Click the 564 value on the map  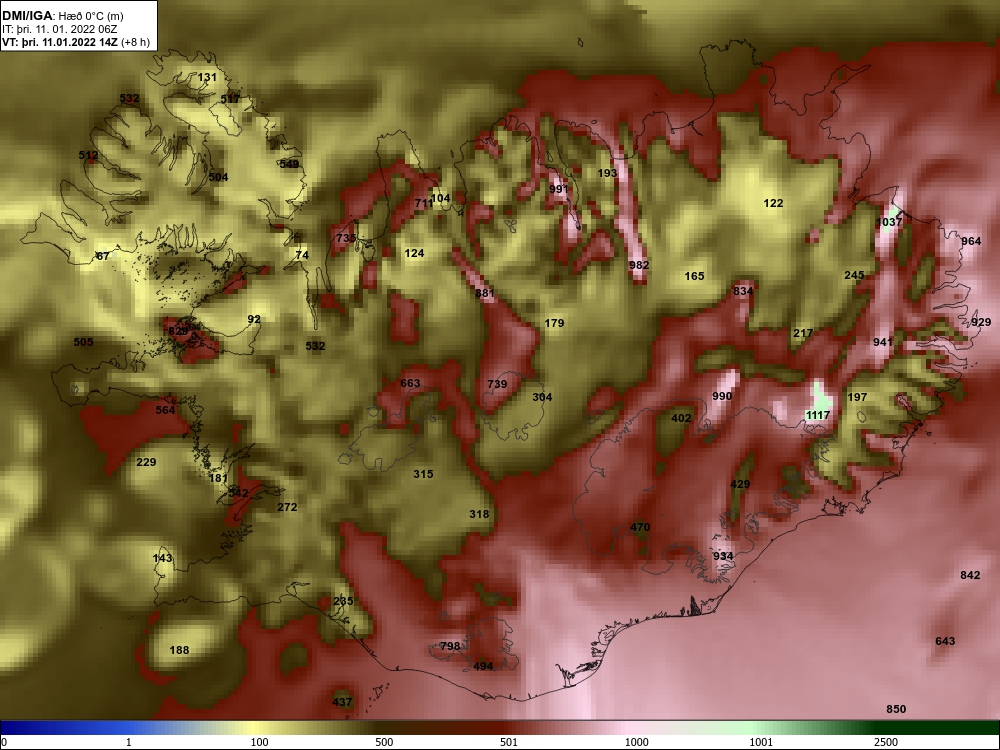[x=165, y=410]
